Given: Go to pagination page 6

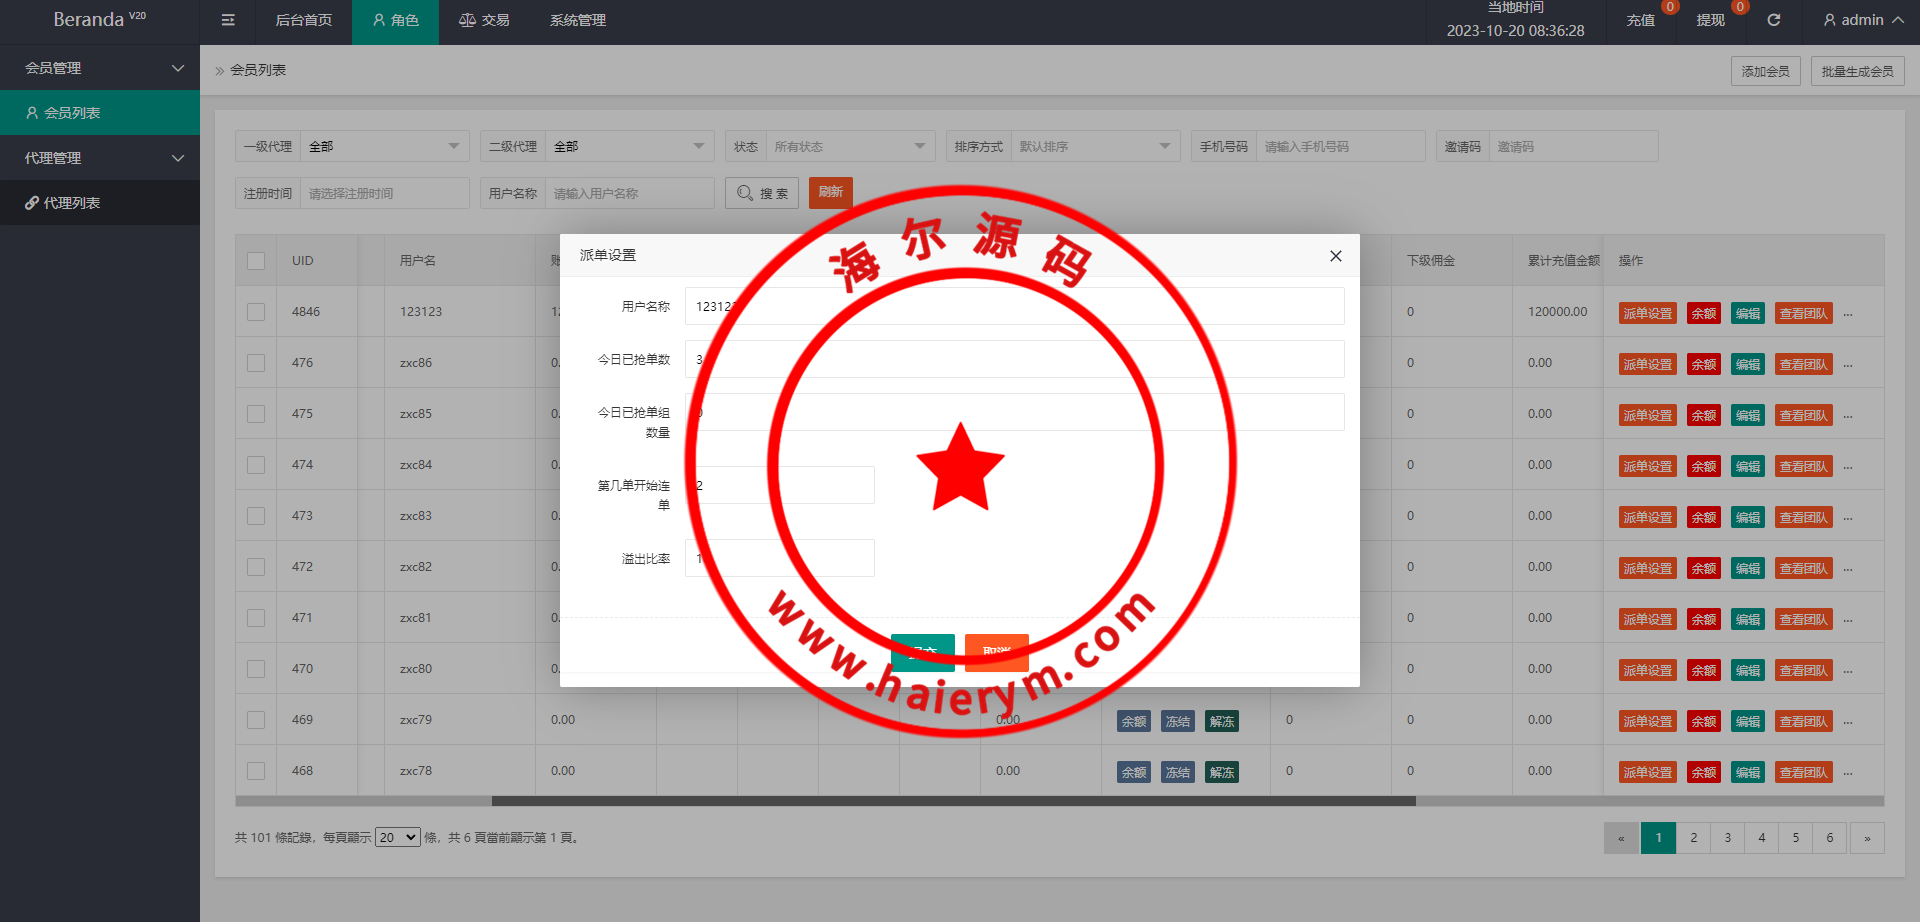Looking at the screenshot, I should point(1830,838).
